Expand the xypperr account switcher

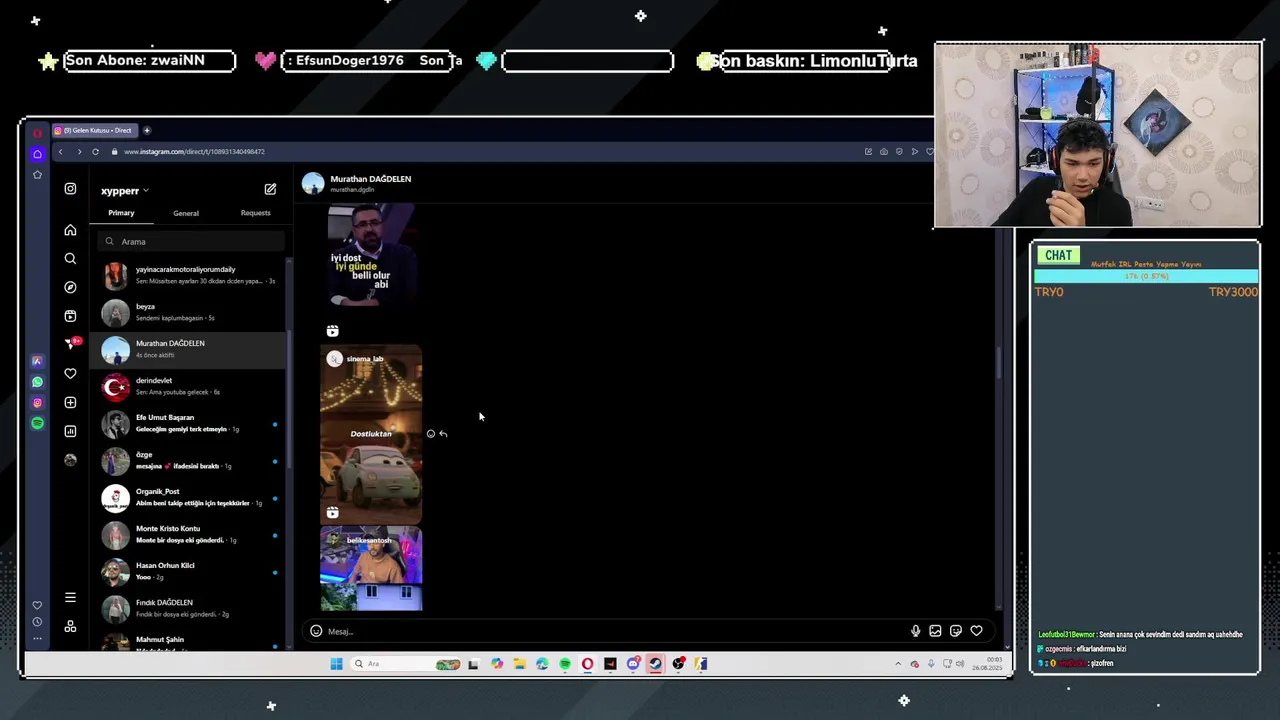click(x=124, y=190)
